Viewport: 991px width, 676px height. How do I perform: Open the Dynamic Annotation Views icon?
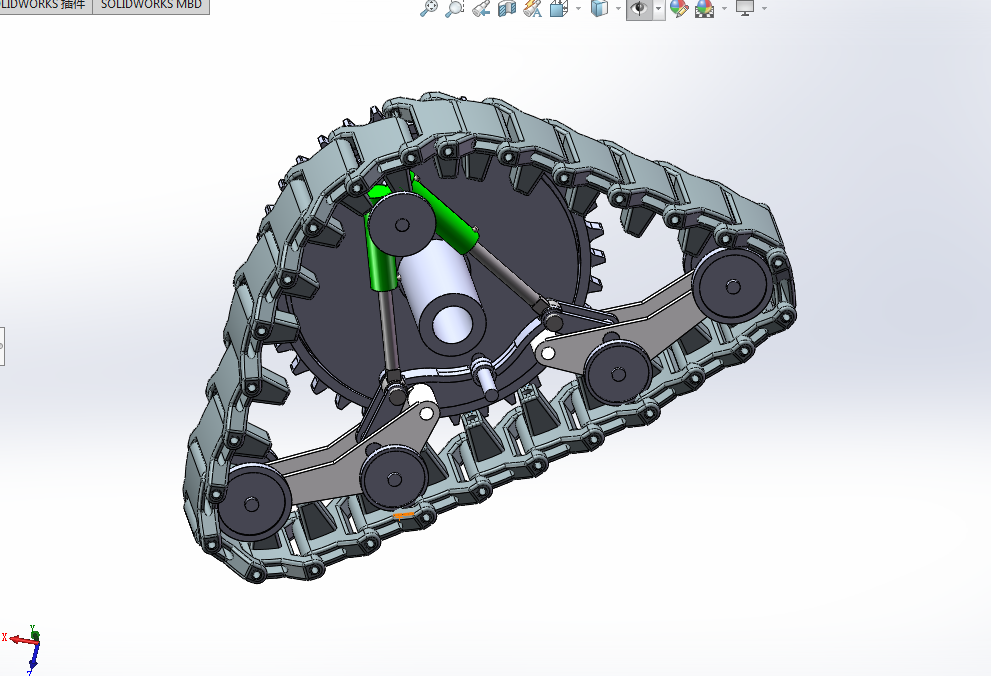pos(533,8)
